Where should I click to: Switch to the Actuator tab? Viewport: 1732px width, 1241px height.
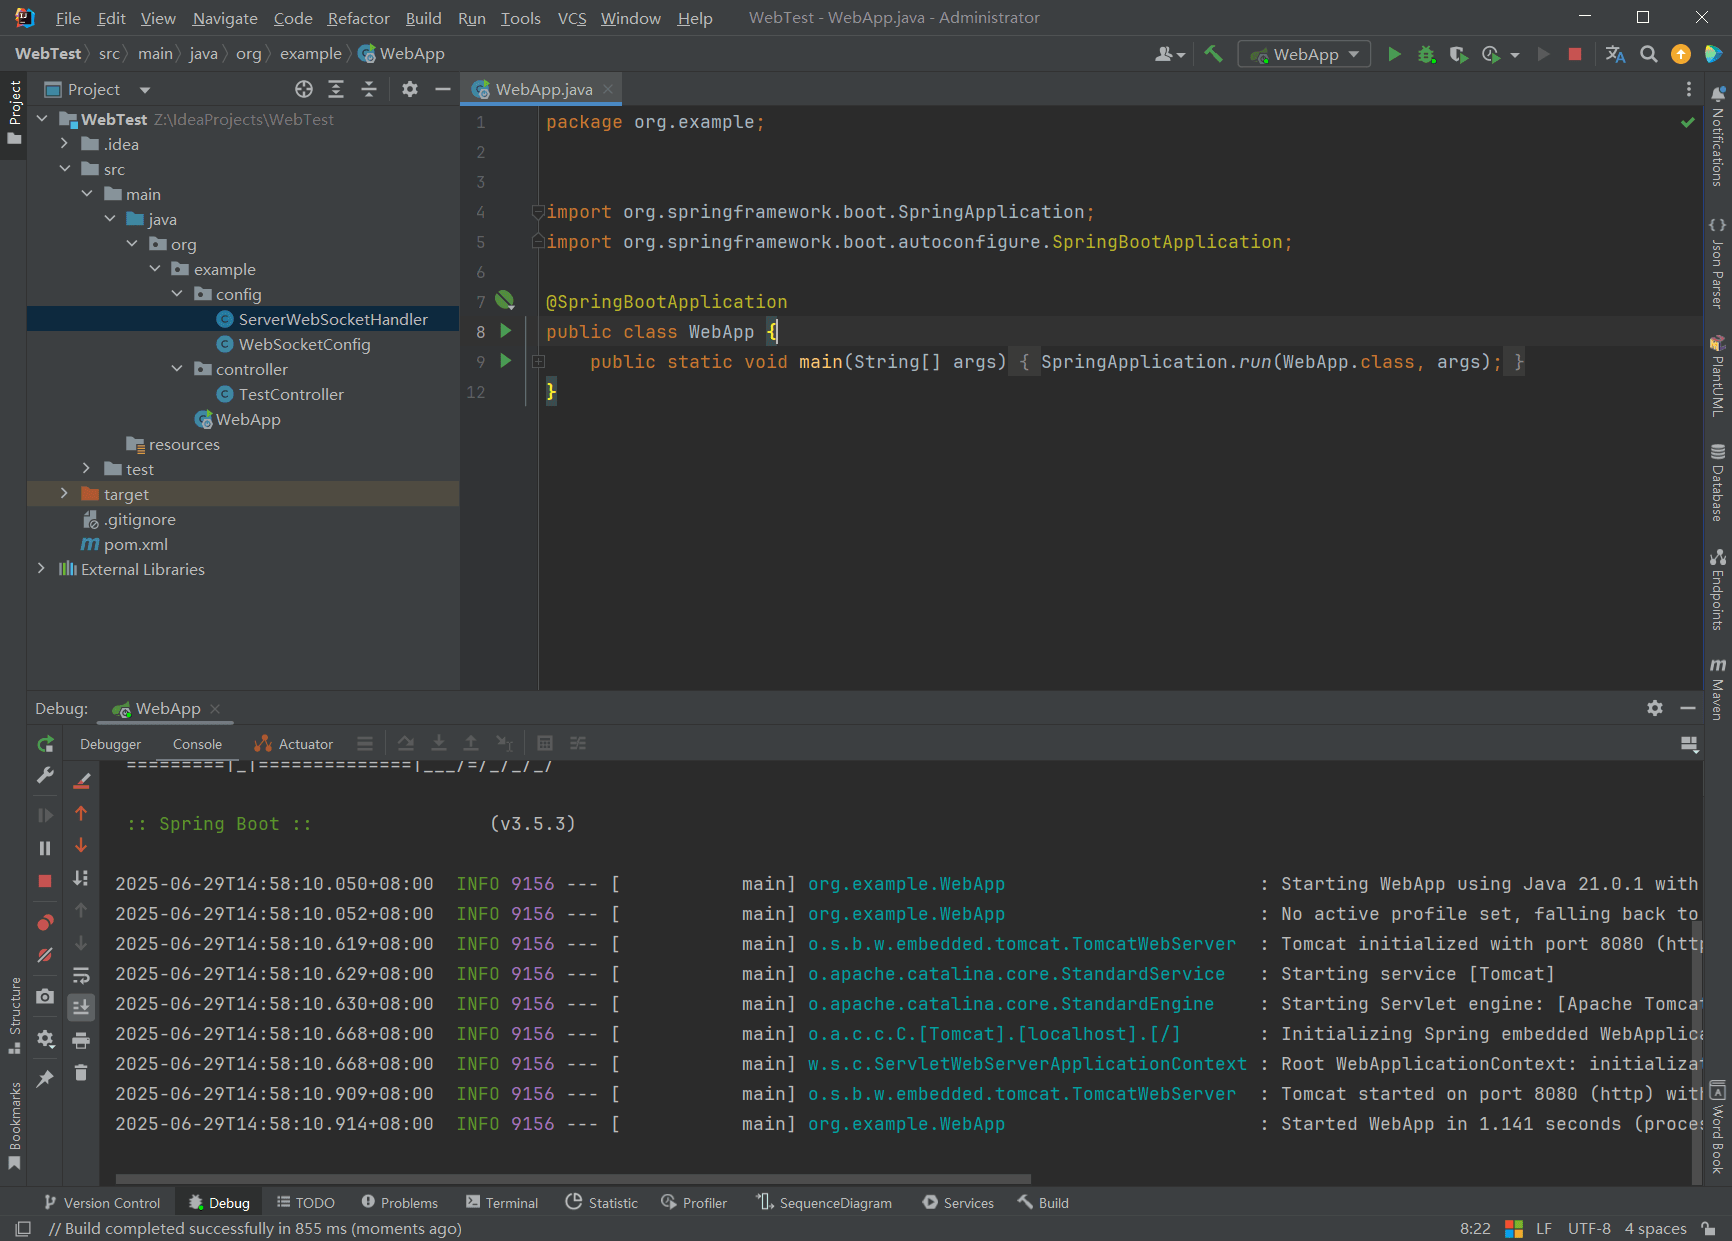click(x=293, y=744)
